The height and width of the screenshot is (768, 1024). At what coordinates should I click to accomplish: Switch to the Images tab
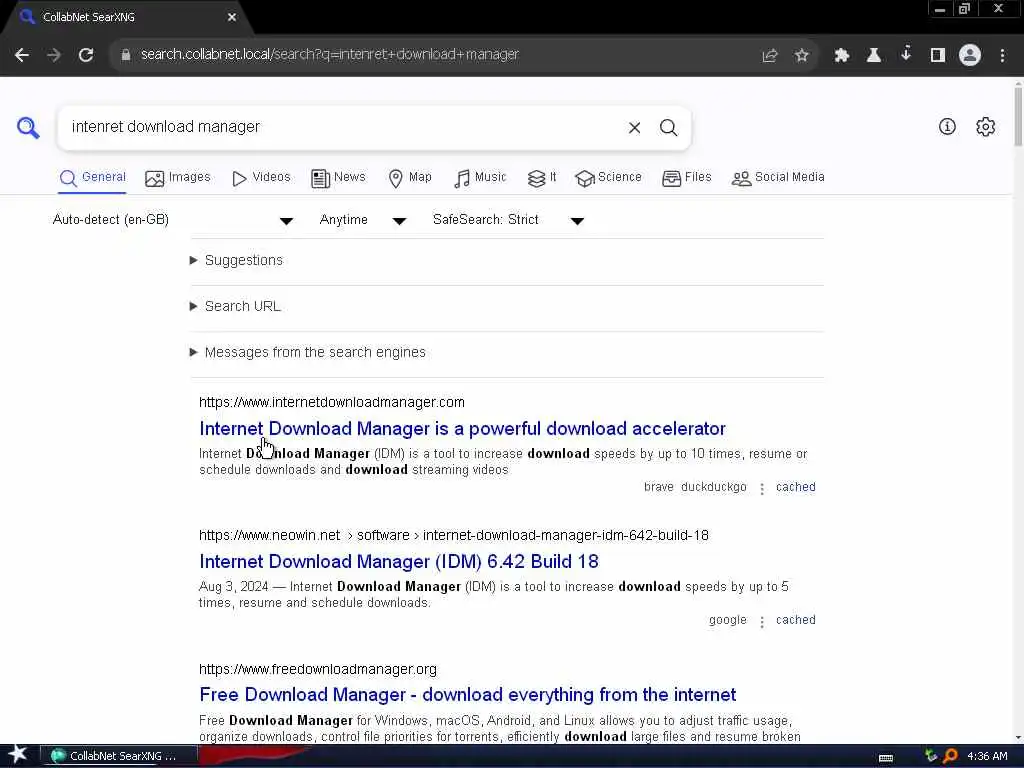[x=178, y=178]
